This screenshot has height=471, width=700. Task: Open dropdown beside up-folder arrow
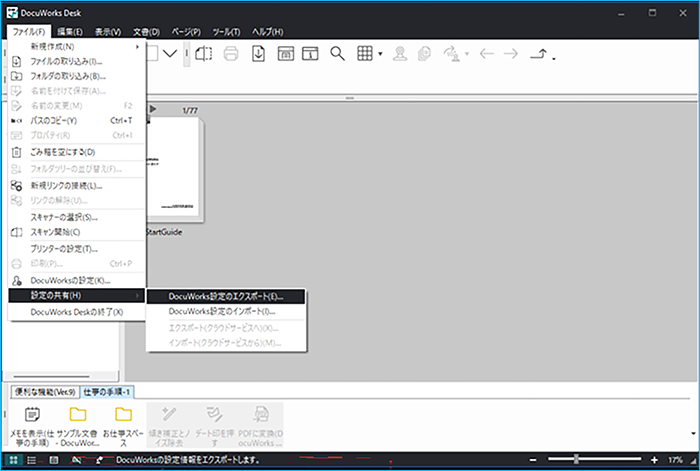[554, 58]
